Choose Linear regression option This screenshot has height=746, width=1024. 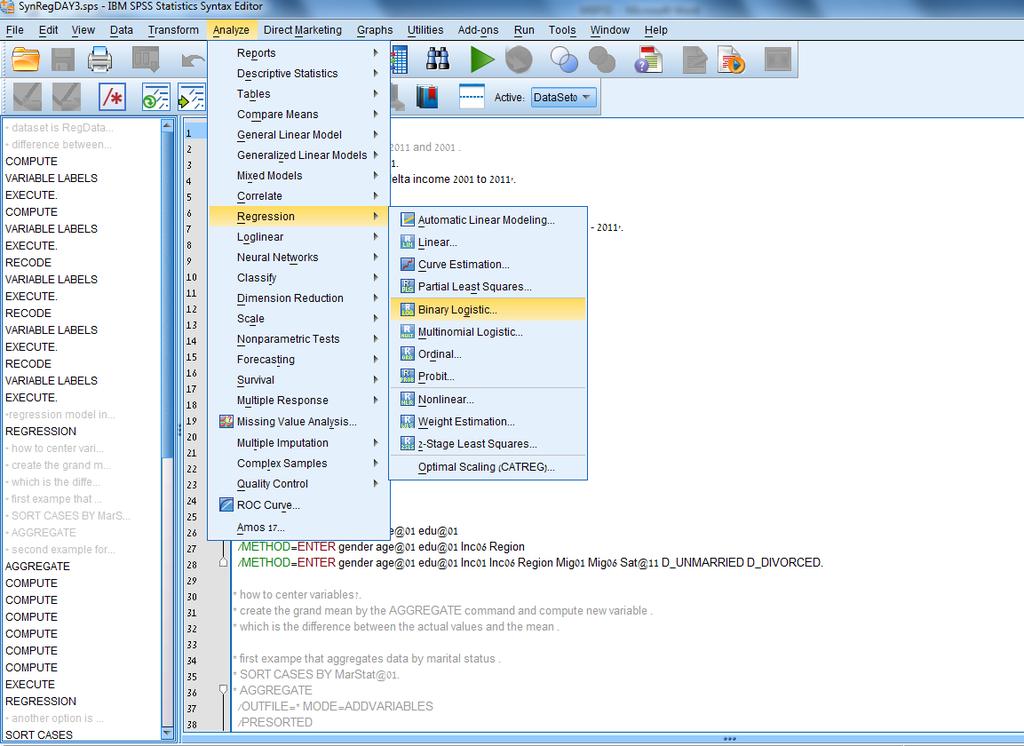[x=488, y=242]
